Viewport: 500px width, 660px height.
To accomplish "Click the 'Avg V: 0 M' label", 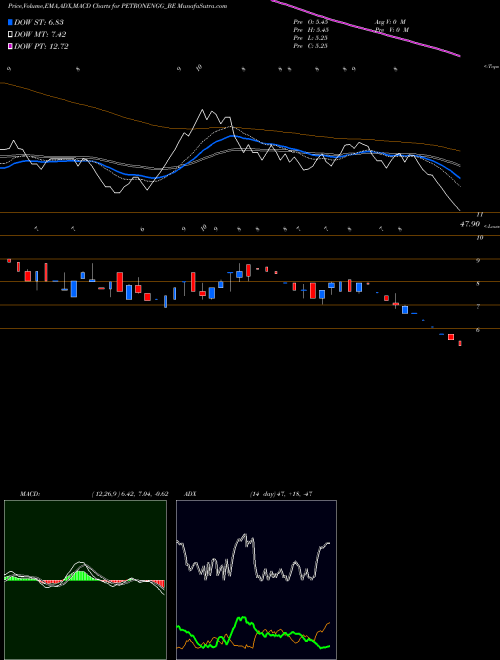I will pos(390,22).
